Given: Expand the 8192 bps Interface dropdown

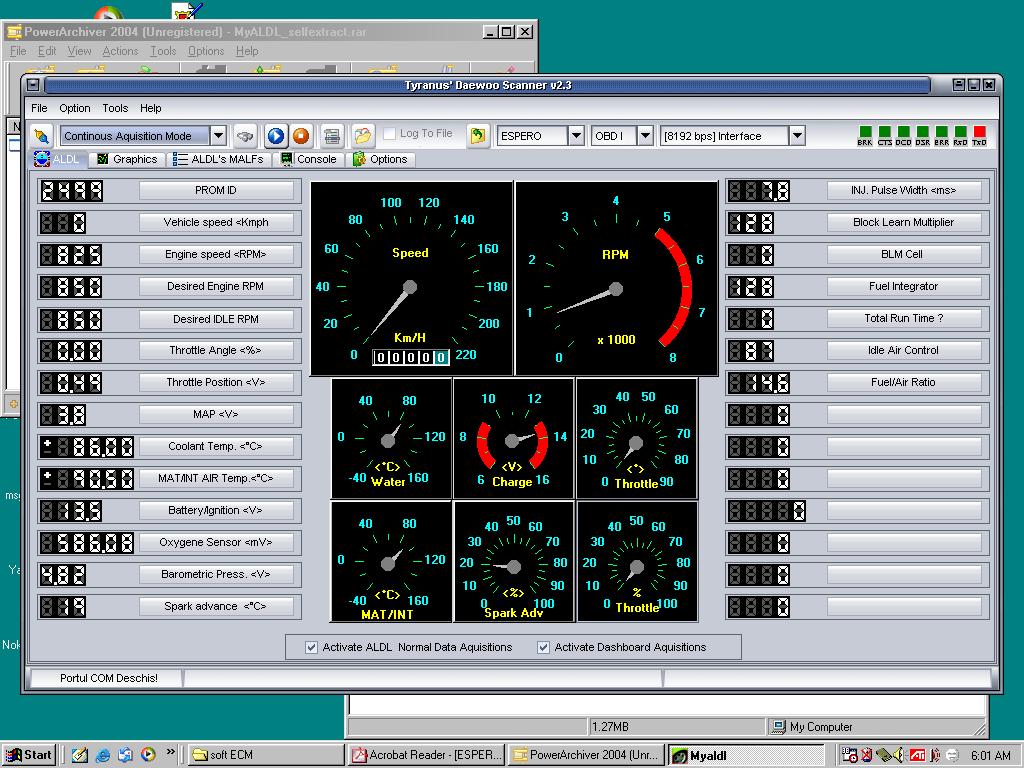Looking at the screenshot, I should coord(797,136).
